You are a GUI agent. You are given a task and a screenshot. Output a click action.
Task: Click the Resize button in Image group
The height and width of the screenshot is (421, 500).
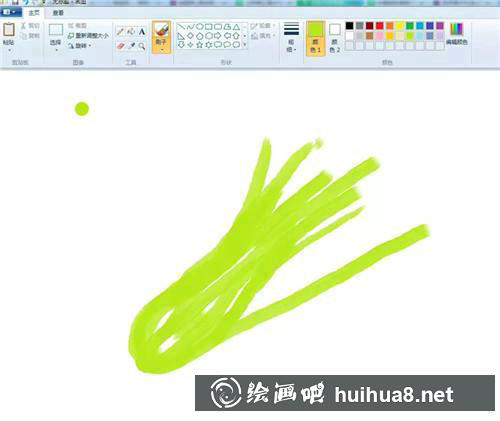coord(88,36)
